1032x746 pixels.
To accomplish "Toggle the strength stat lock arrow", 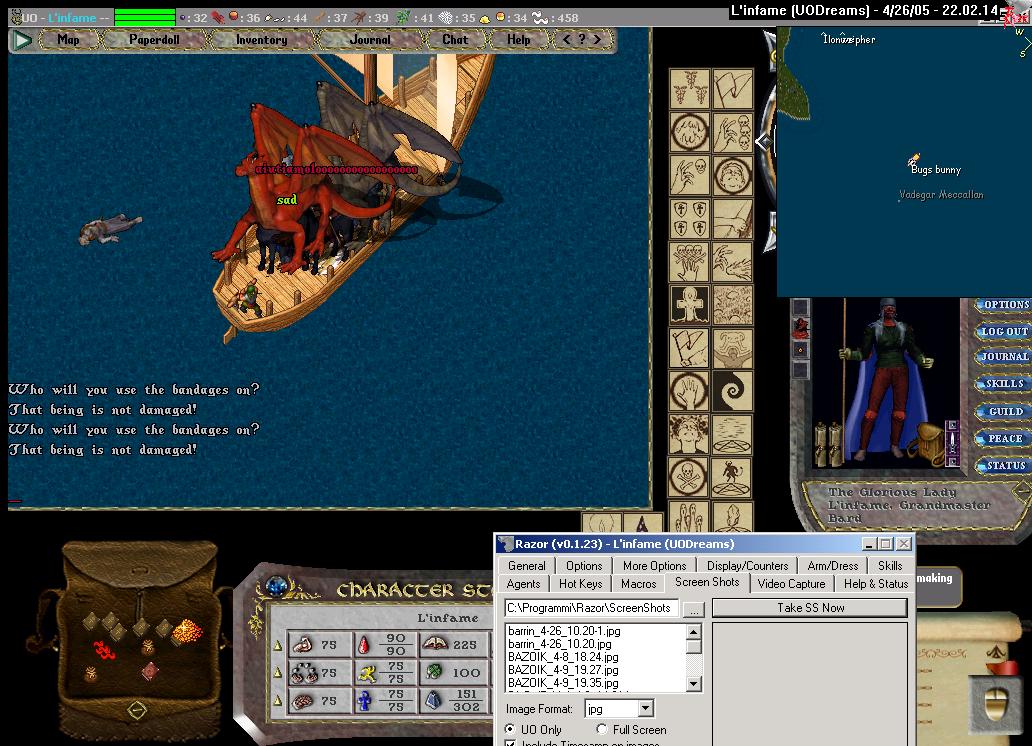I will pos(278,645).
